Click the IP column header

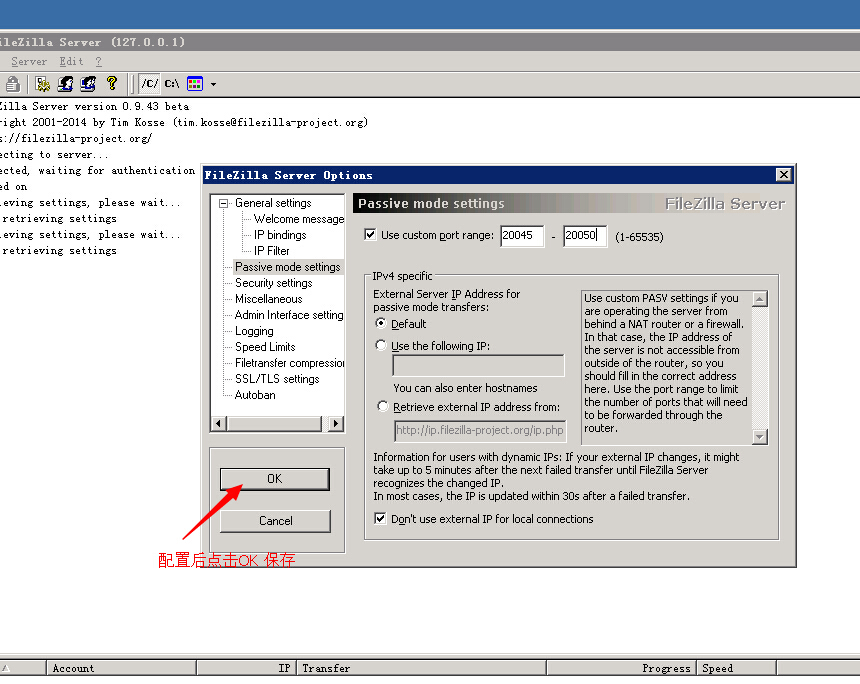tap(247, 668)
